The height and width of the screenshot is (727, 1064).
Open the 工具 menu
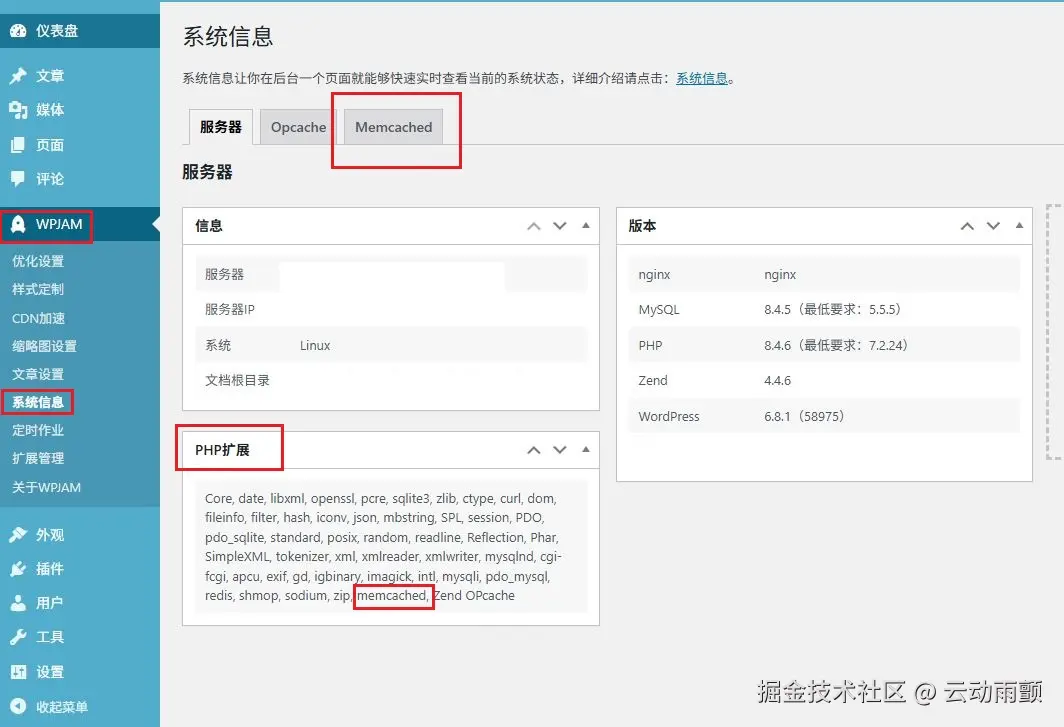(x=80, y=637)
